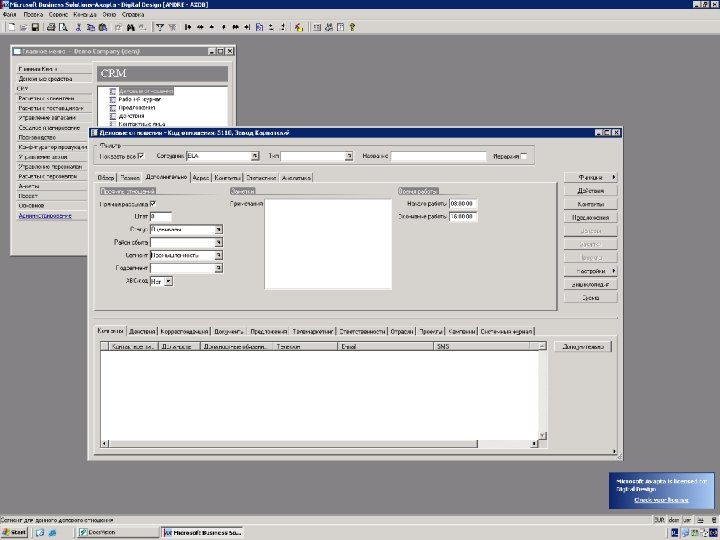Click the question mark Help toolbar icon
The height and width of the screenshot is (540, 720).
(x=352, y=28)
